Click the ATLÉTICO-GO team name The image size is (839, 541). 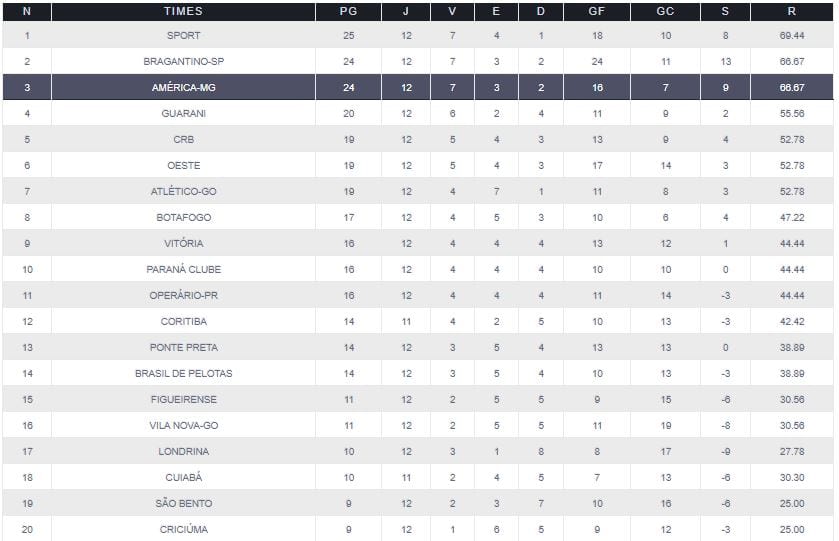click(x=184, y=192)
